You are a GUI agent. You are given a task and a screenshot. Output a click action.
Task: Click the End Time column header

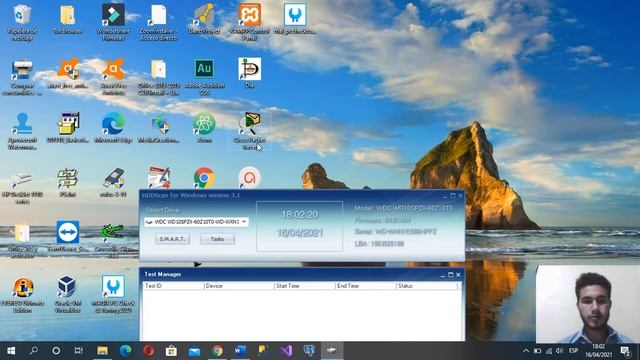[x=366, y=286]
